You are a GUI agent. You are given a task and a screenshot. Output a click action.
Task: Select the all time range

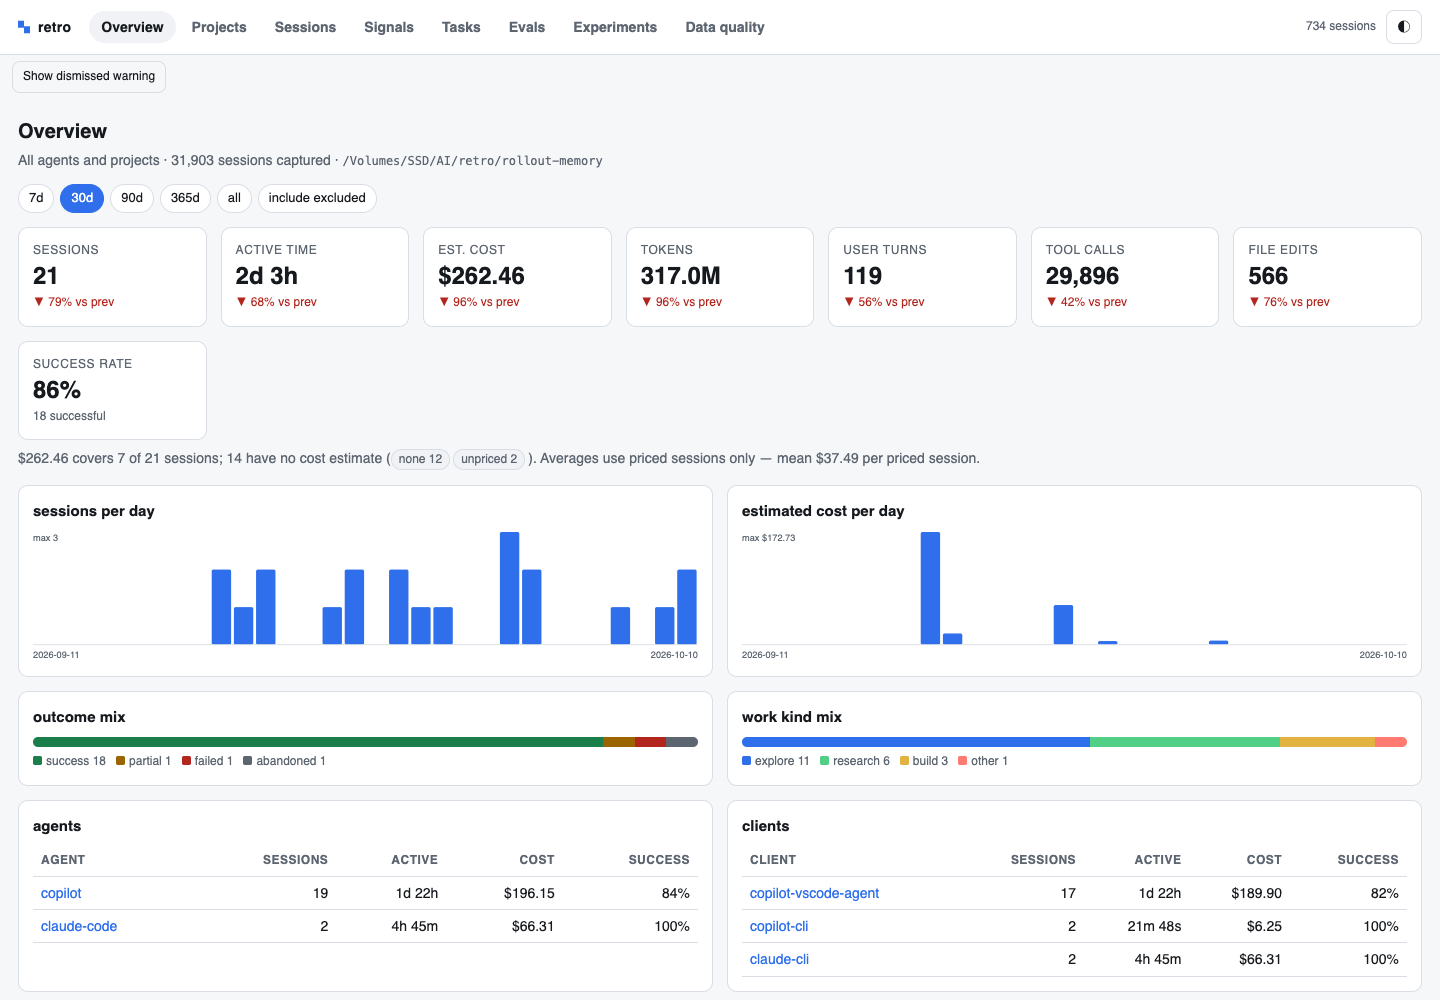point(234,198)
